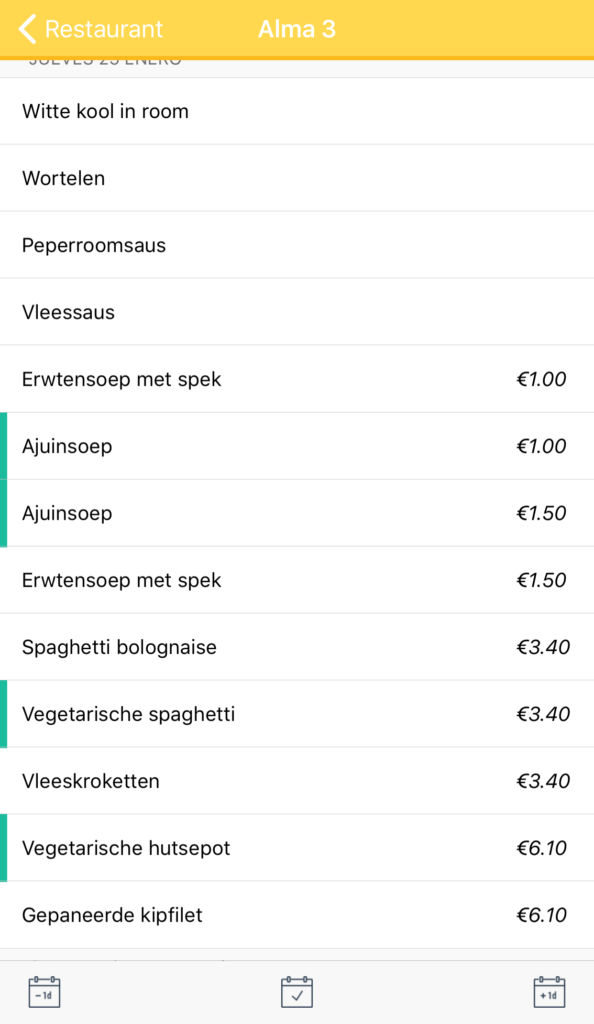
Task: Open the Vleessaus entry
Action: [297, 312]
